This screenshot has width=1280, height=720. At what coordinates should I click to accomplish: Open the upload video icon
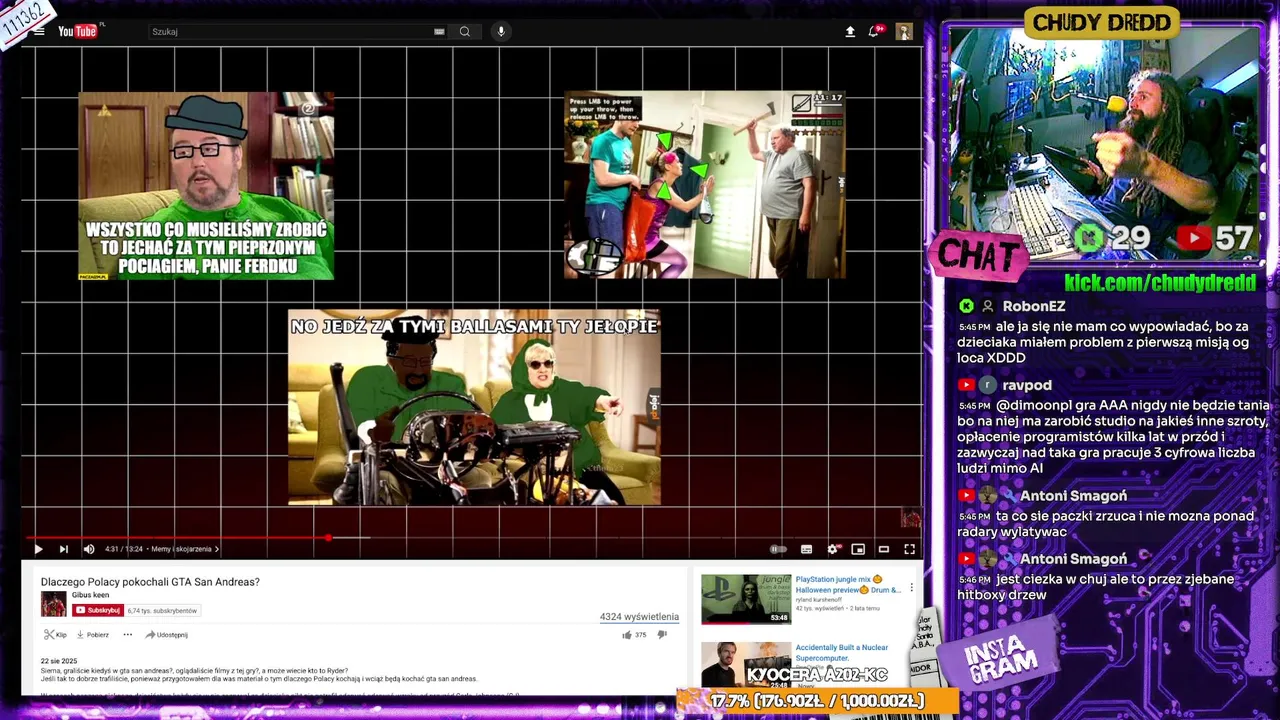(x=850, y=31)
